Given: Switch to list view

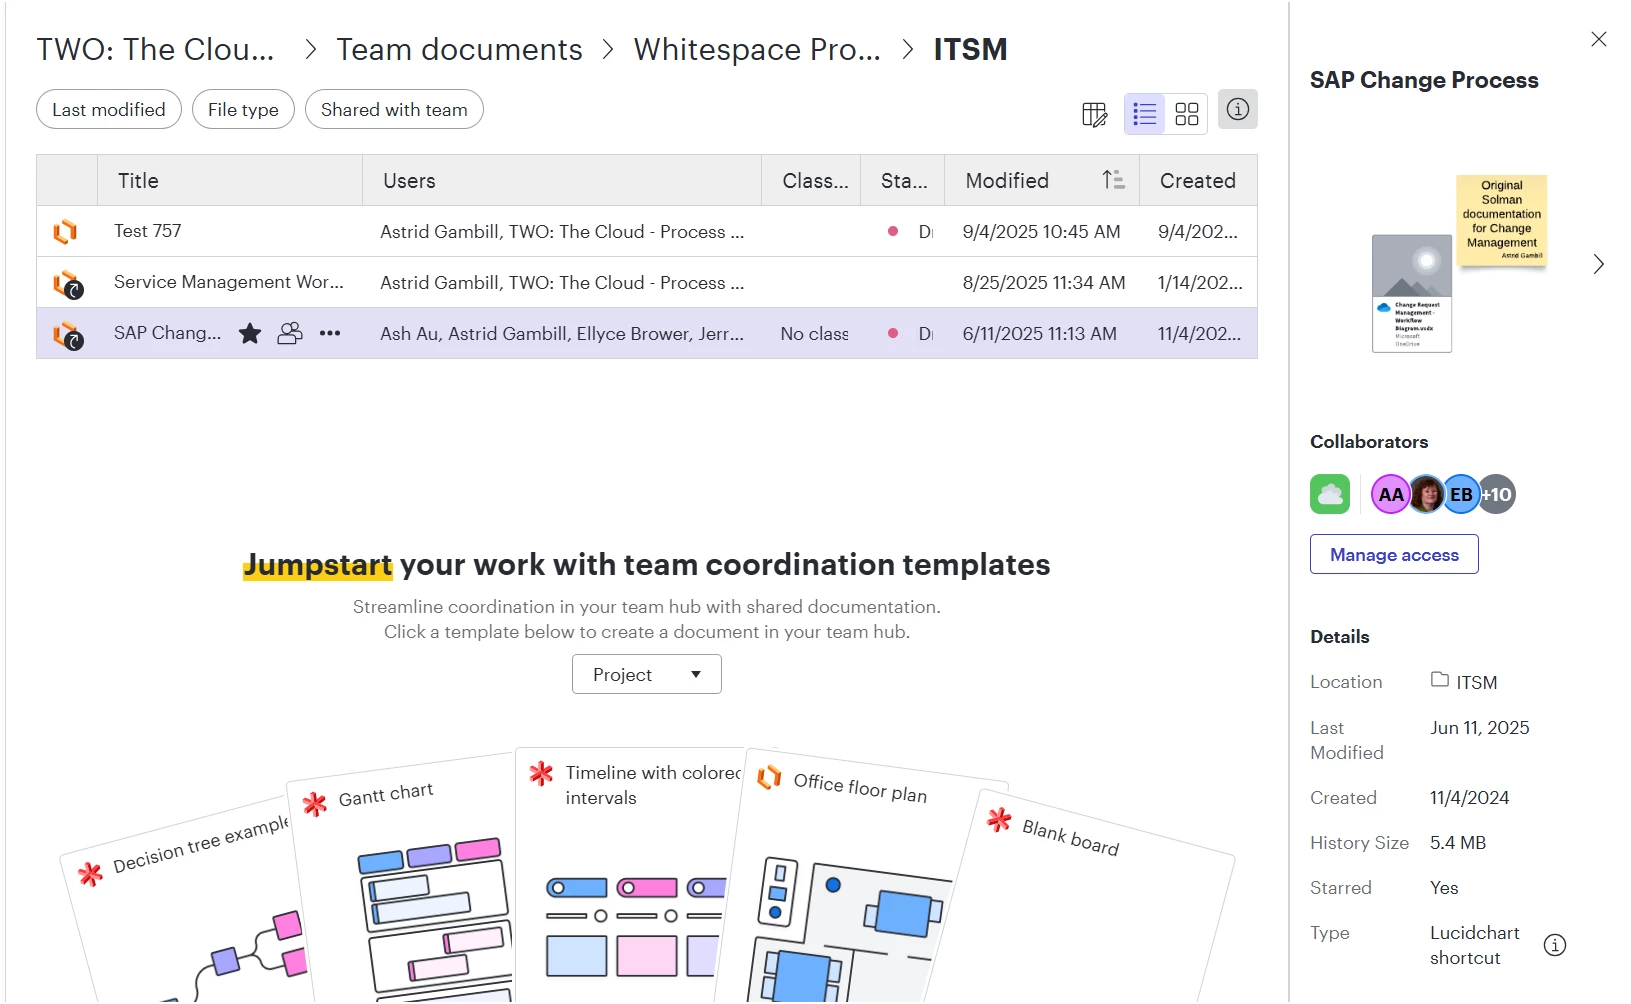Looking at the screenshot, I should [1145, 114].
